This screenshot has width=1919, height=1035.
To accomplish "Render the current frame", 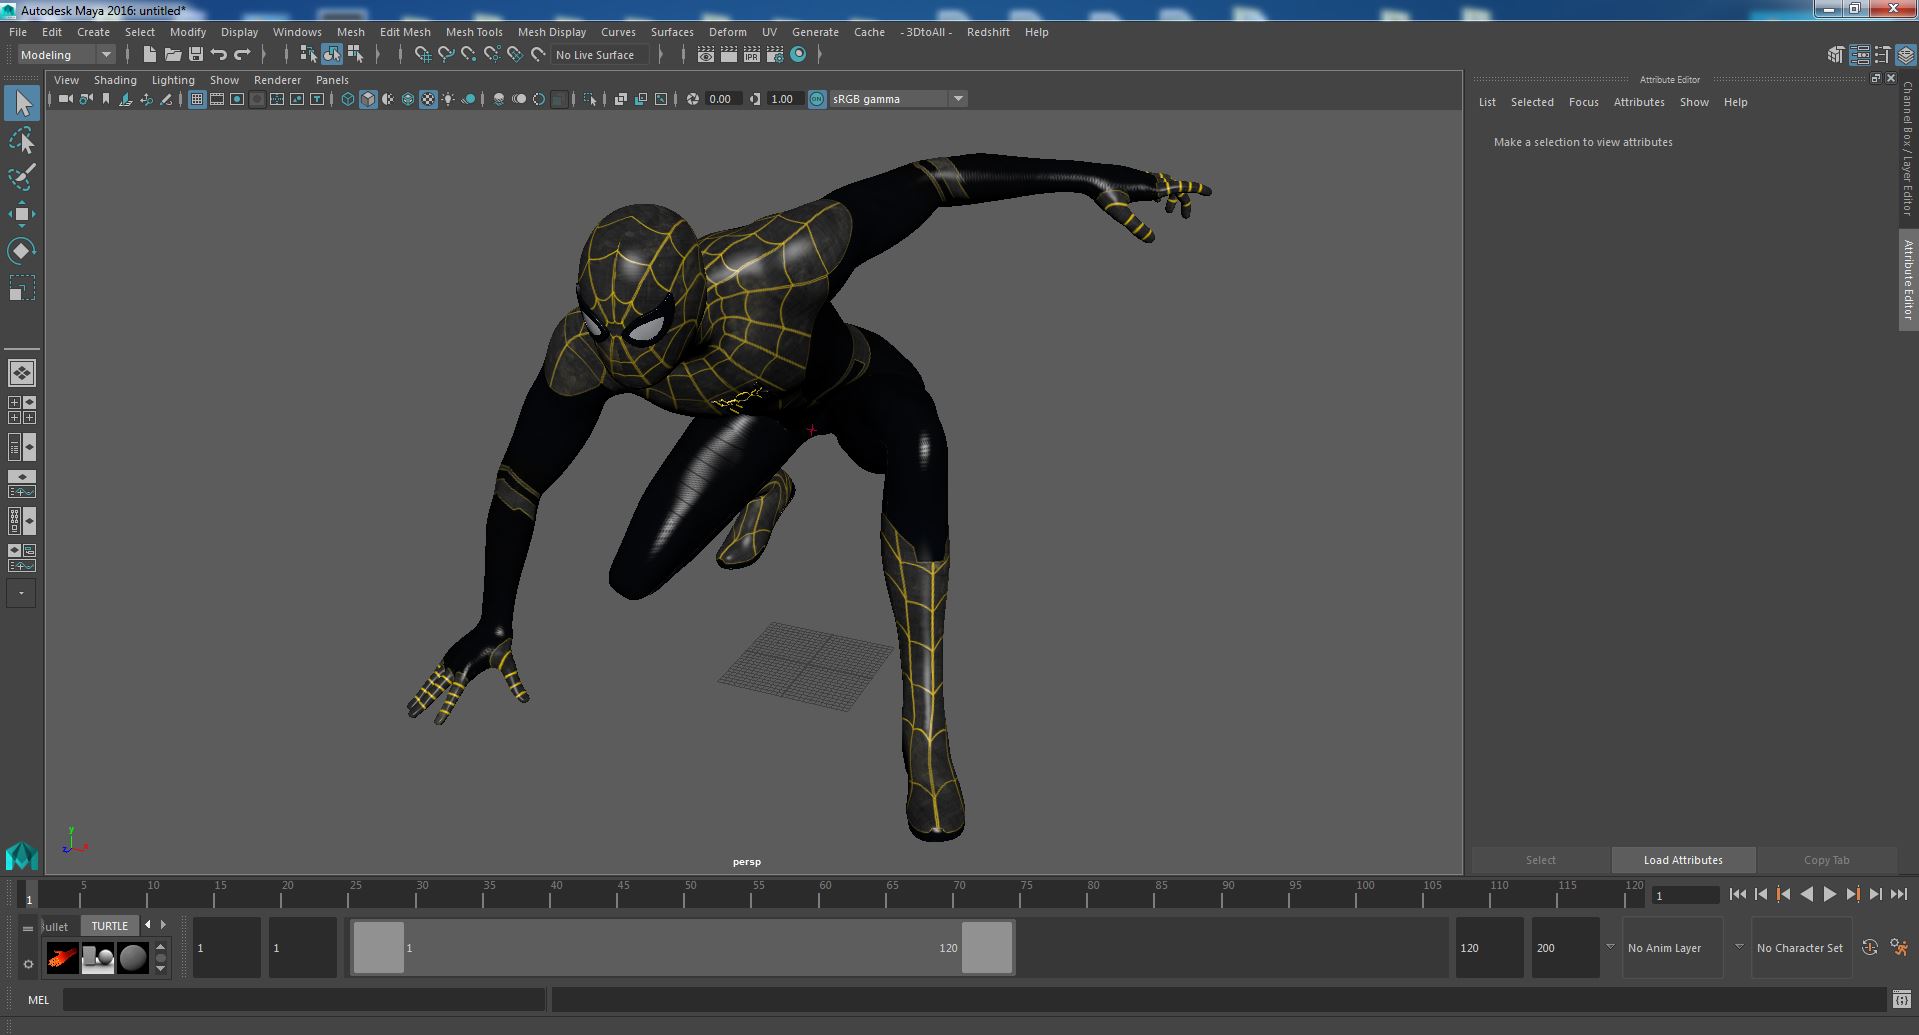I will (x=729, y=55).
